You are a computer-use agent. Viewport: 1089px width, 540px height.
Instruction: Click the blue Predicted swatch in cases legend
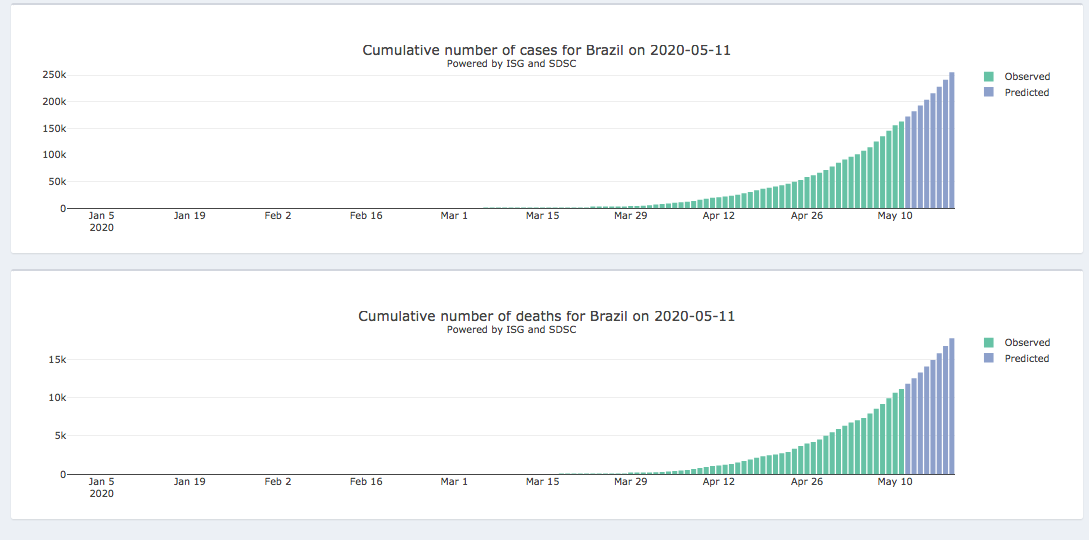coord(989,92)
